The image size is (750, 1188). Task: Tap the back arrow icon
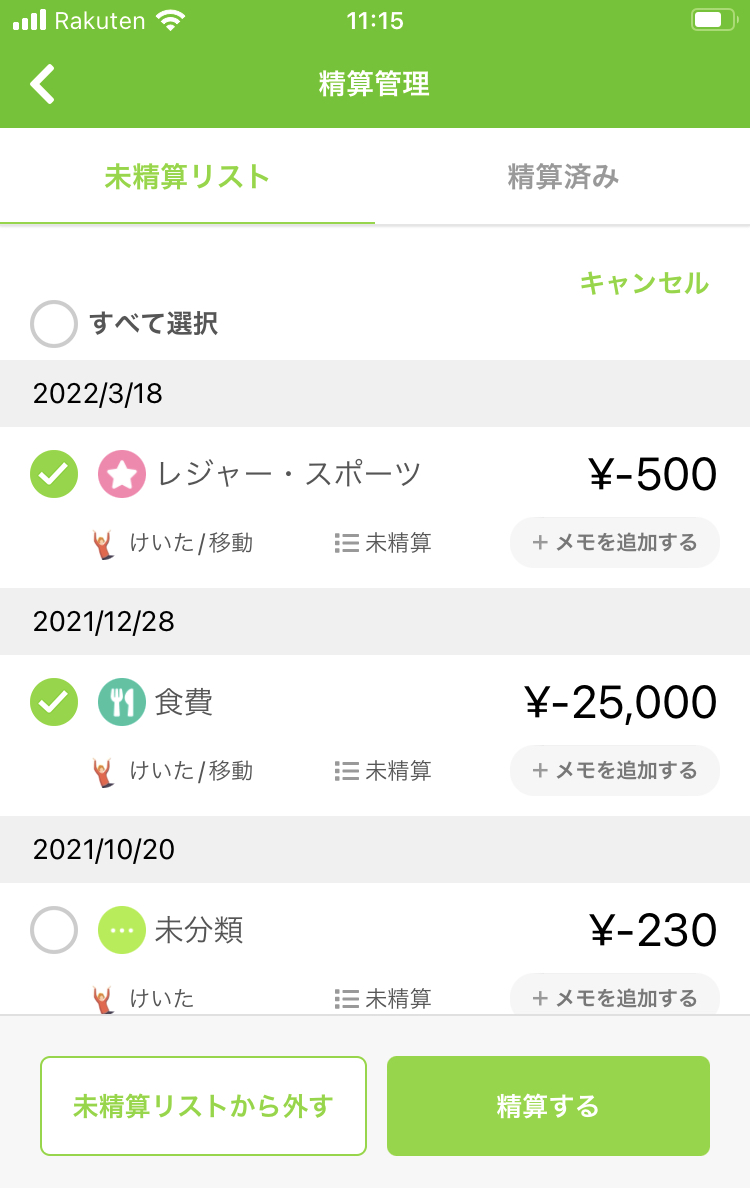[x=42, y=83]
